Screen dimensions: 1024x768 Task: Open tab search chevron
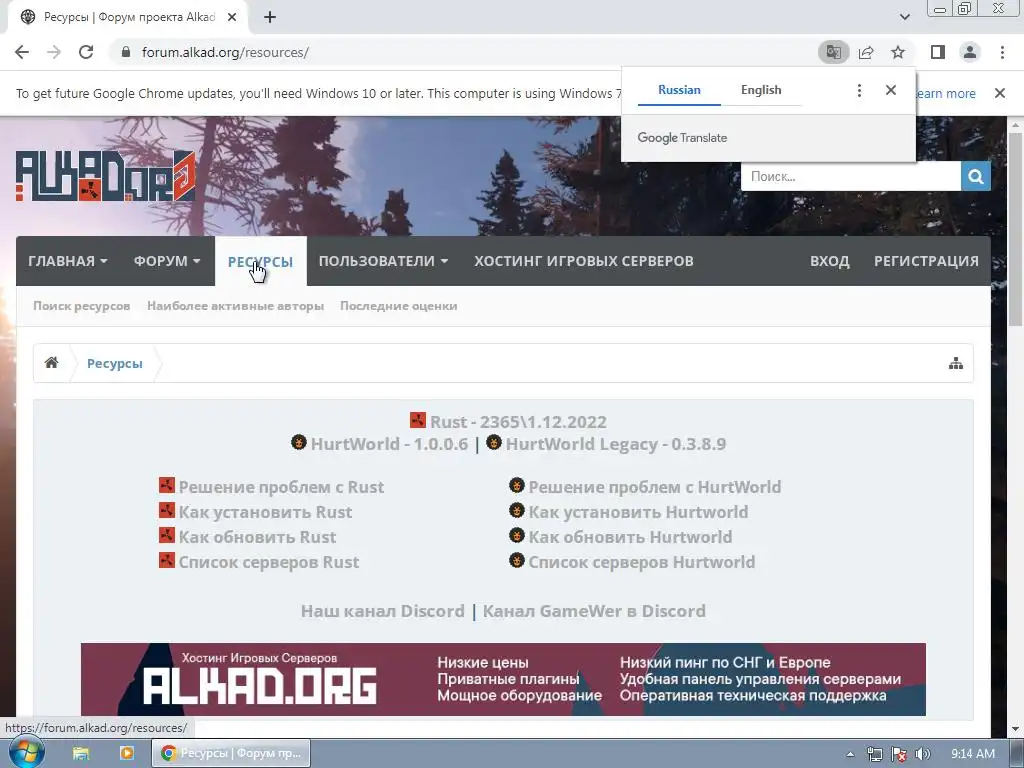click(x=904, y=17)
